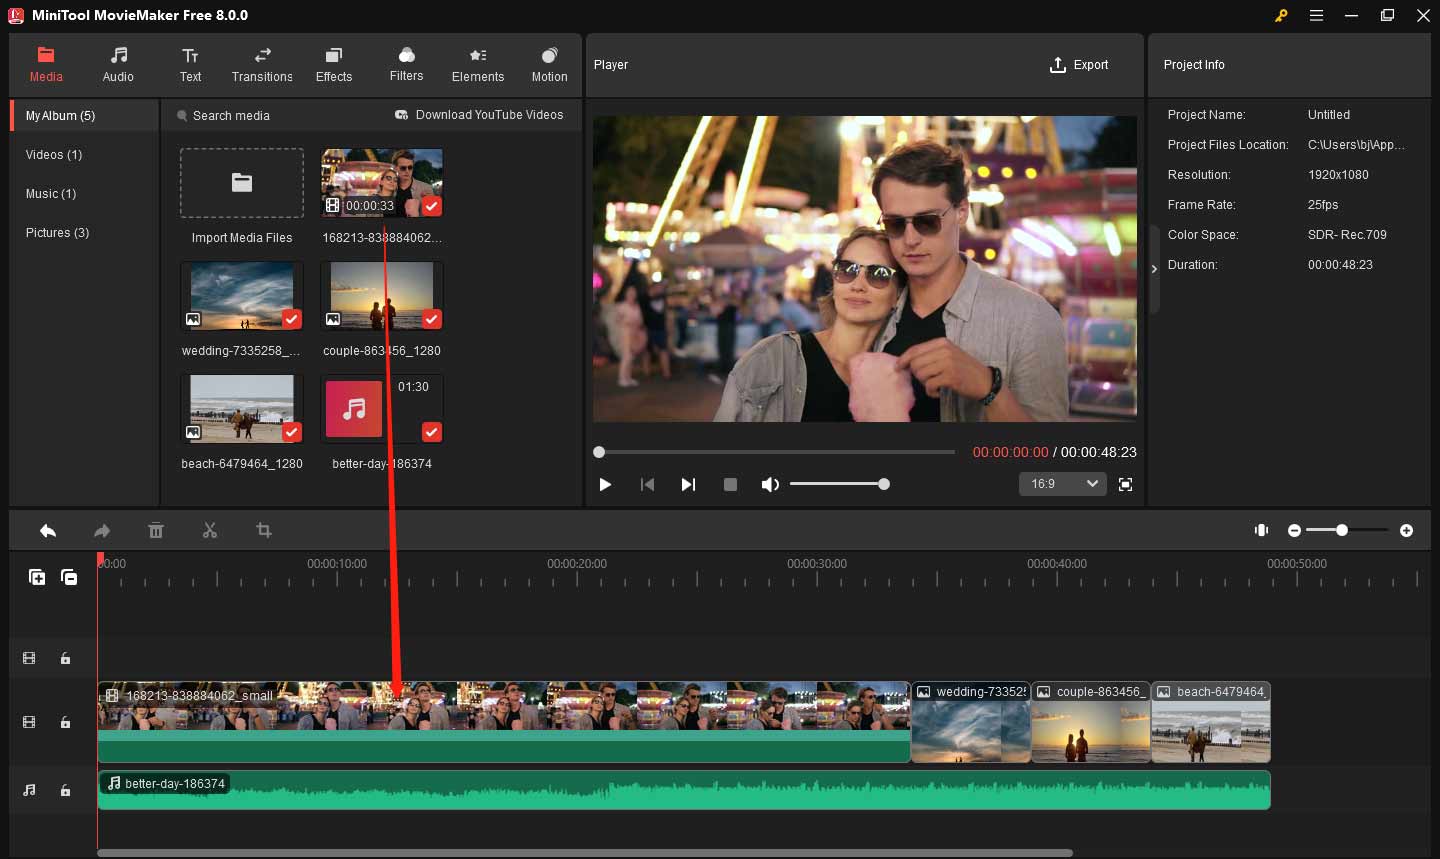Screen dimensions: 1440x859
Task: Lock the main video track
Action: [x=65, y=722]
